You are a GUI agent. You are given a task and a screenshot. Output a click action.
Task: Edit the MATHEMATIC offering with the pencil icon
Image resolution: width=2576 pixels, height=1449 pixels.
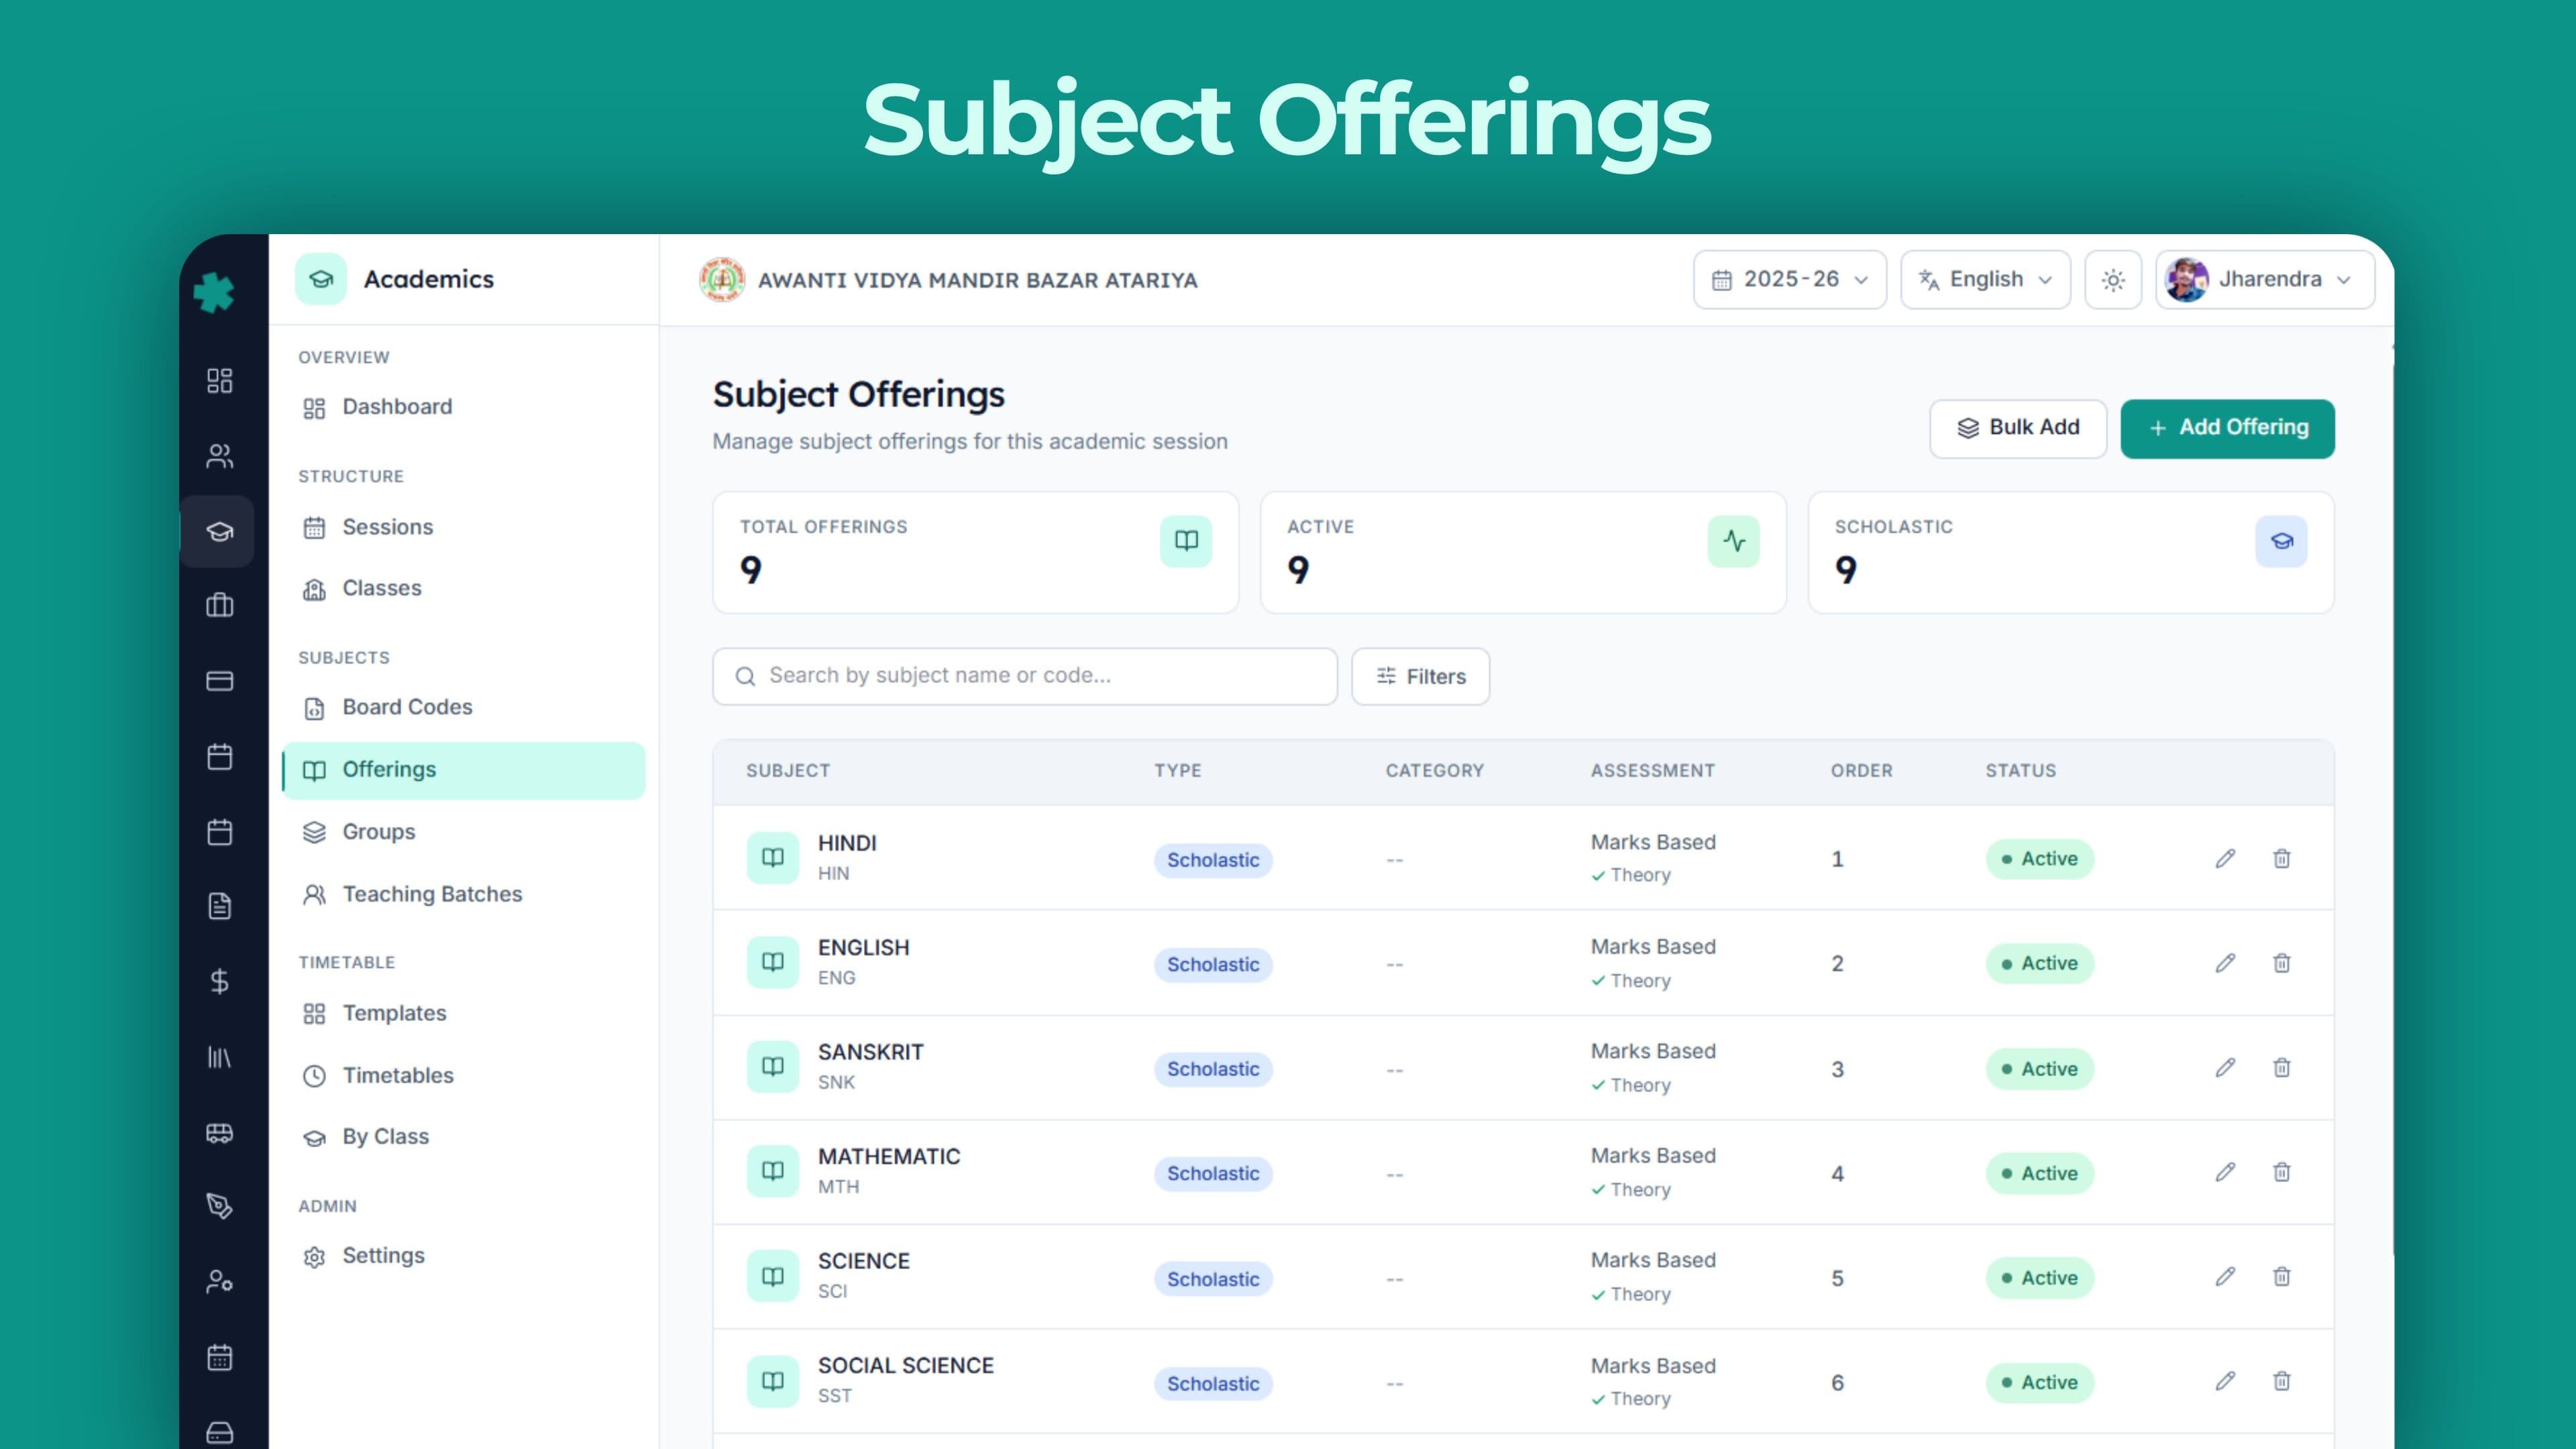[2225, 1172]
